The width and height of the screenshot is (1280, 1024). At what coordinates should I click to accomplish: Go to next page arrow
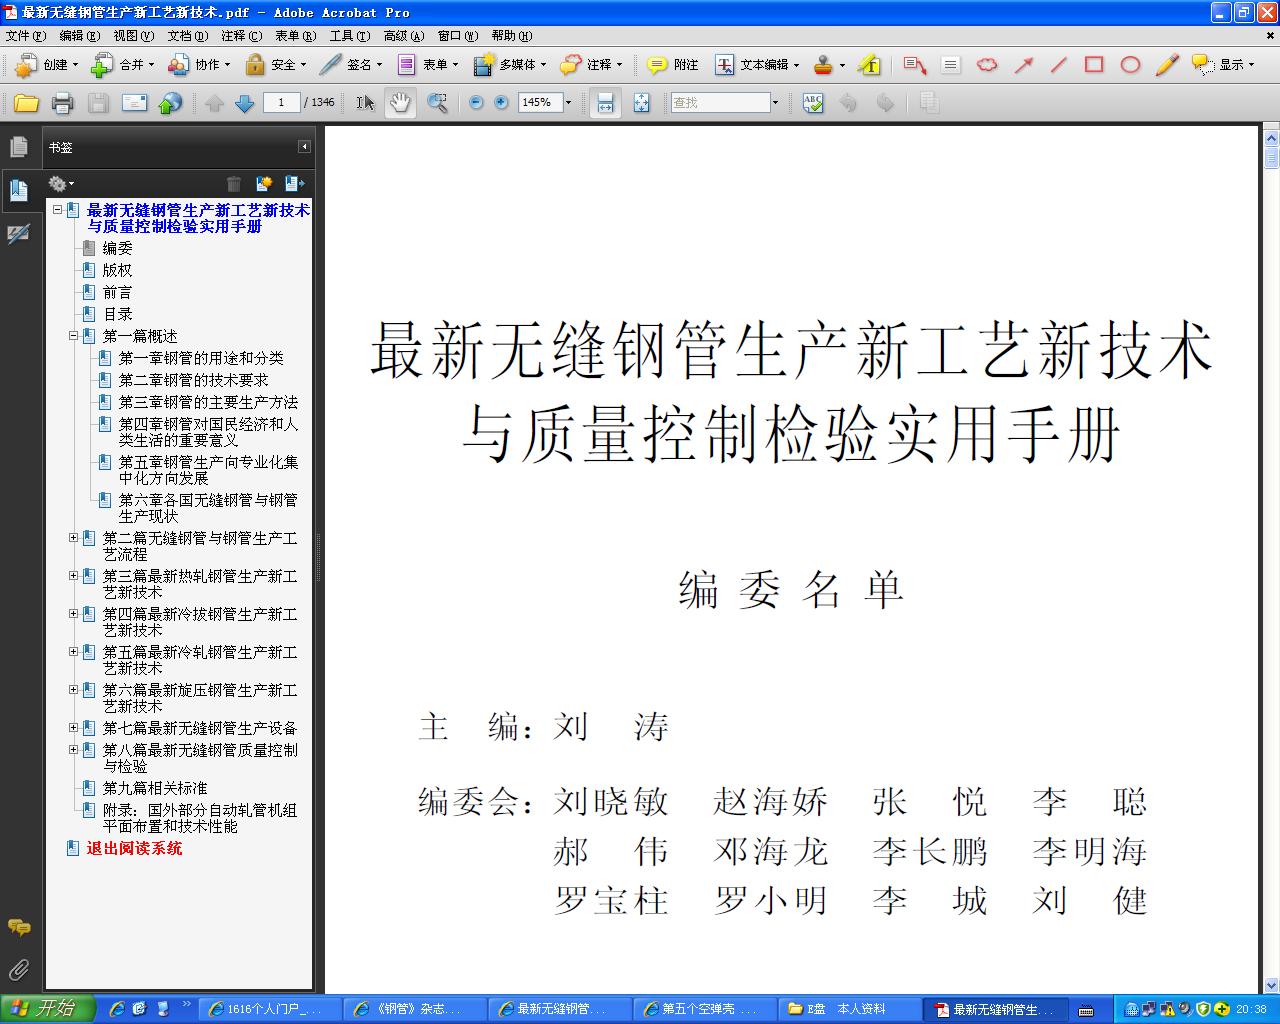point(244,103)
